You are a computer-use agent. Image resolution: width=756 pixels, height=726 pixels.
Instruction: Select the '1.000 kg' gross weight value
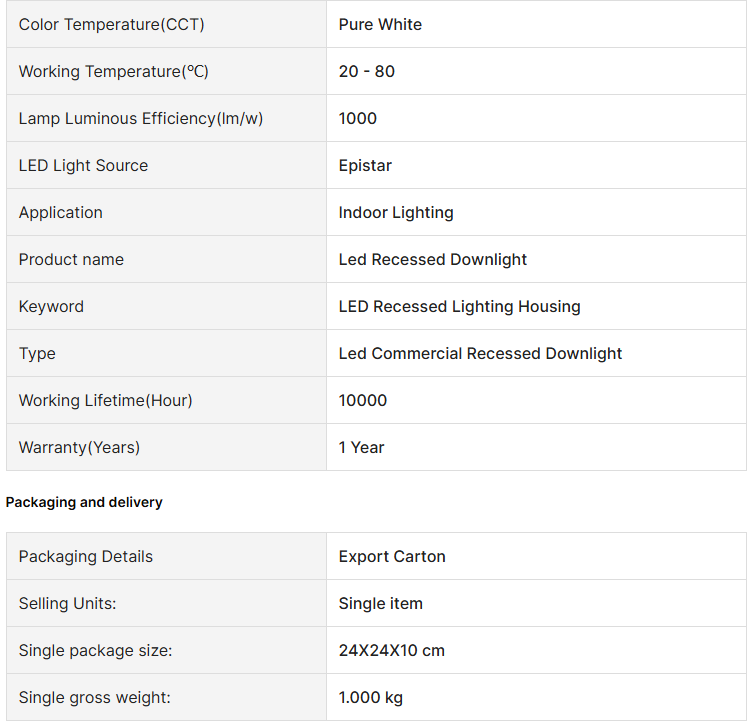tap(370, 697)
